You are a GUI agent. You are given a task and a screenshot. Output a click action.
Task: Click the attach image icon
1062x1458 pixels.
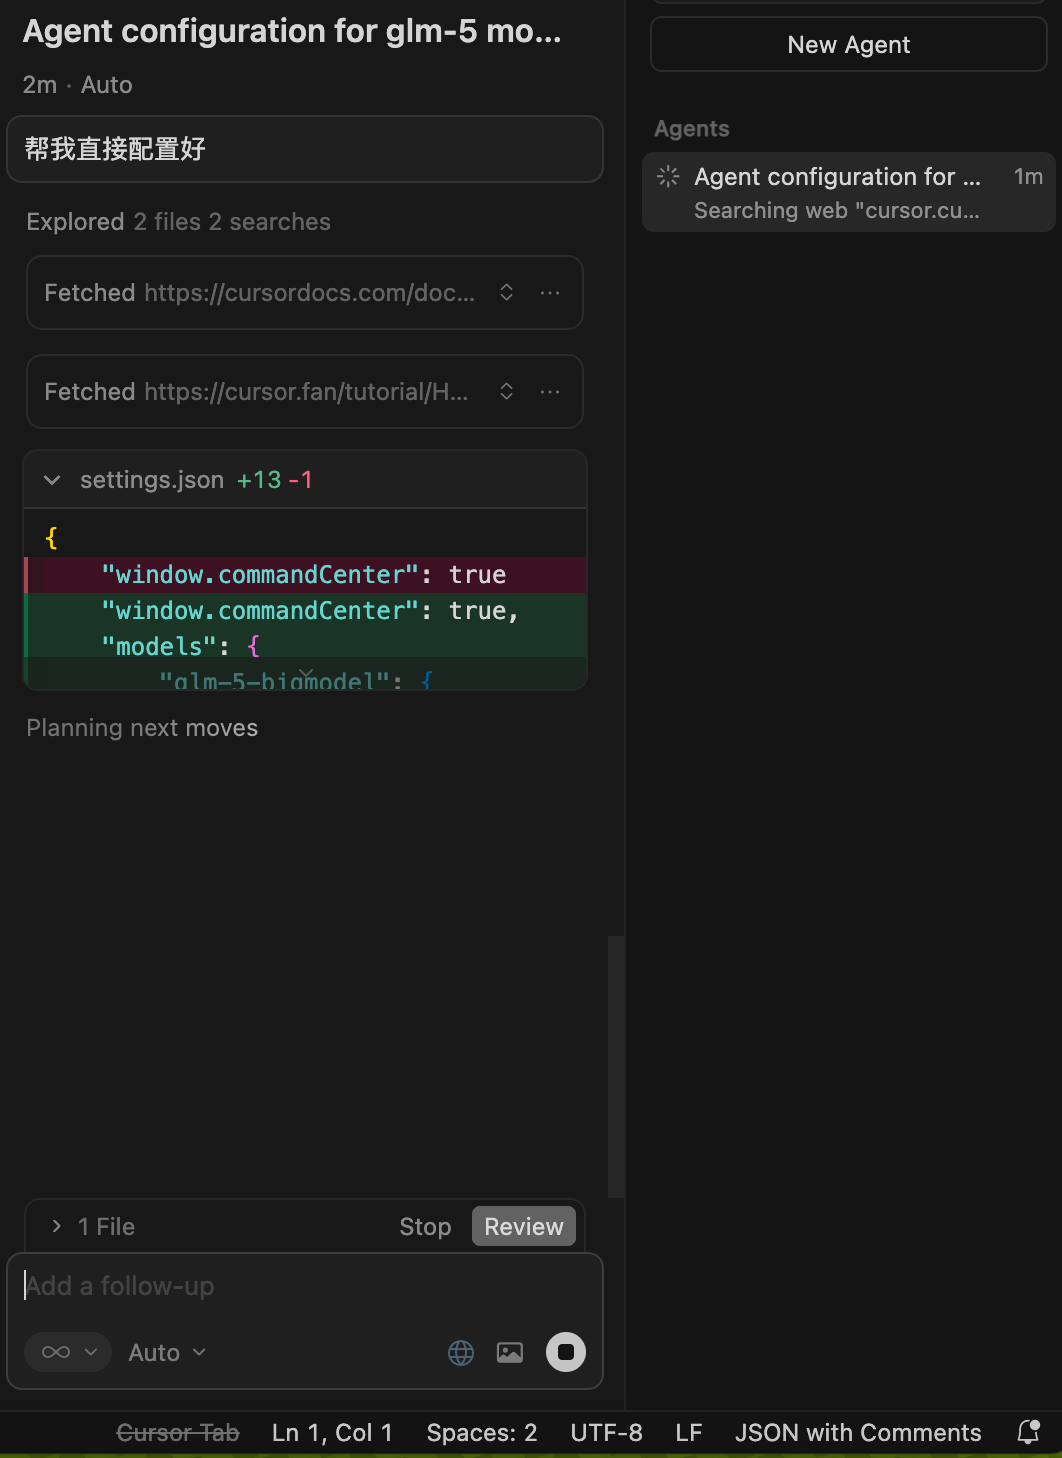click(510, 1351)
